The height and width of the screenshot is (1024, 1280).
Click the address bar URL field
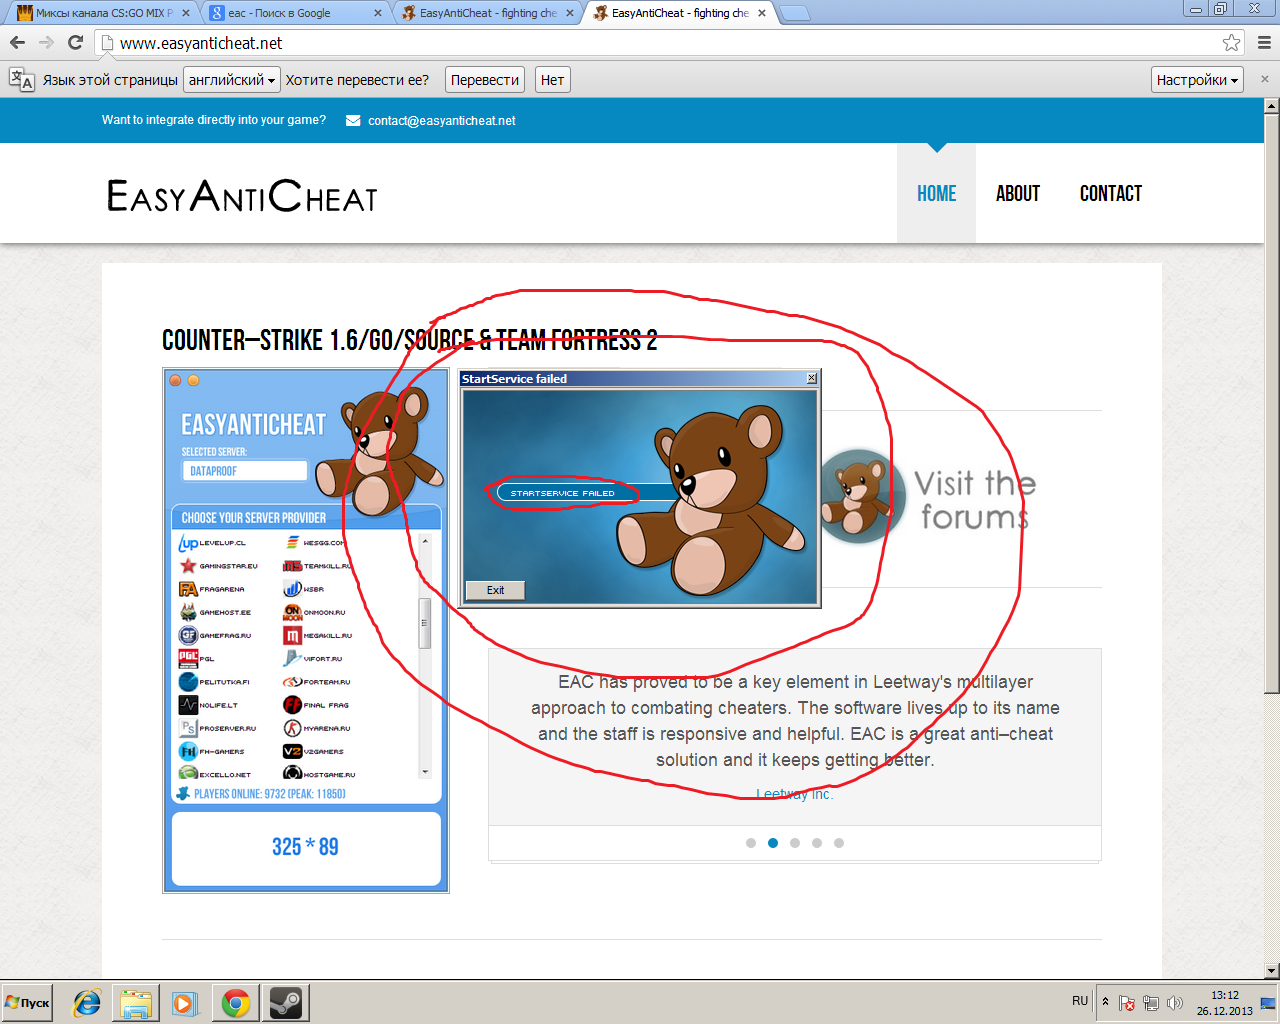660,43
